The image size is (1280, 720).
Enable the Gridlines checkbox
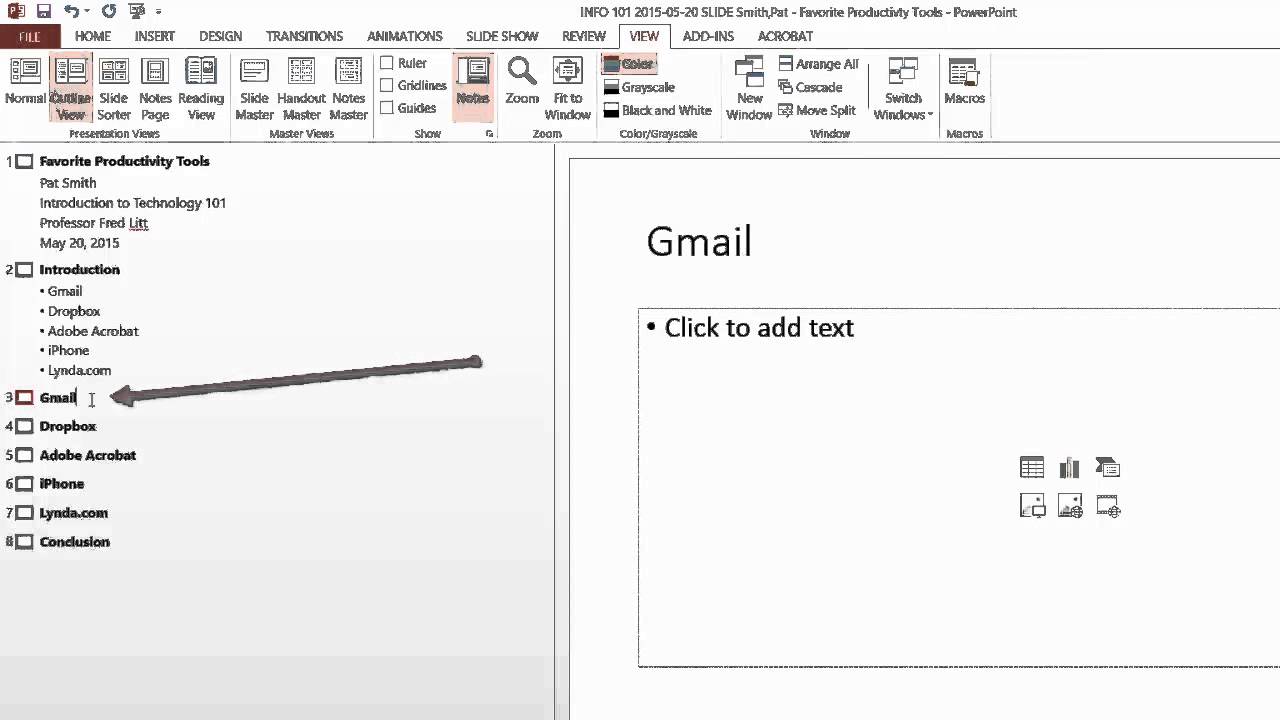coord(387,86)
